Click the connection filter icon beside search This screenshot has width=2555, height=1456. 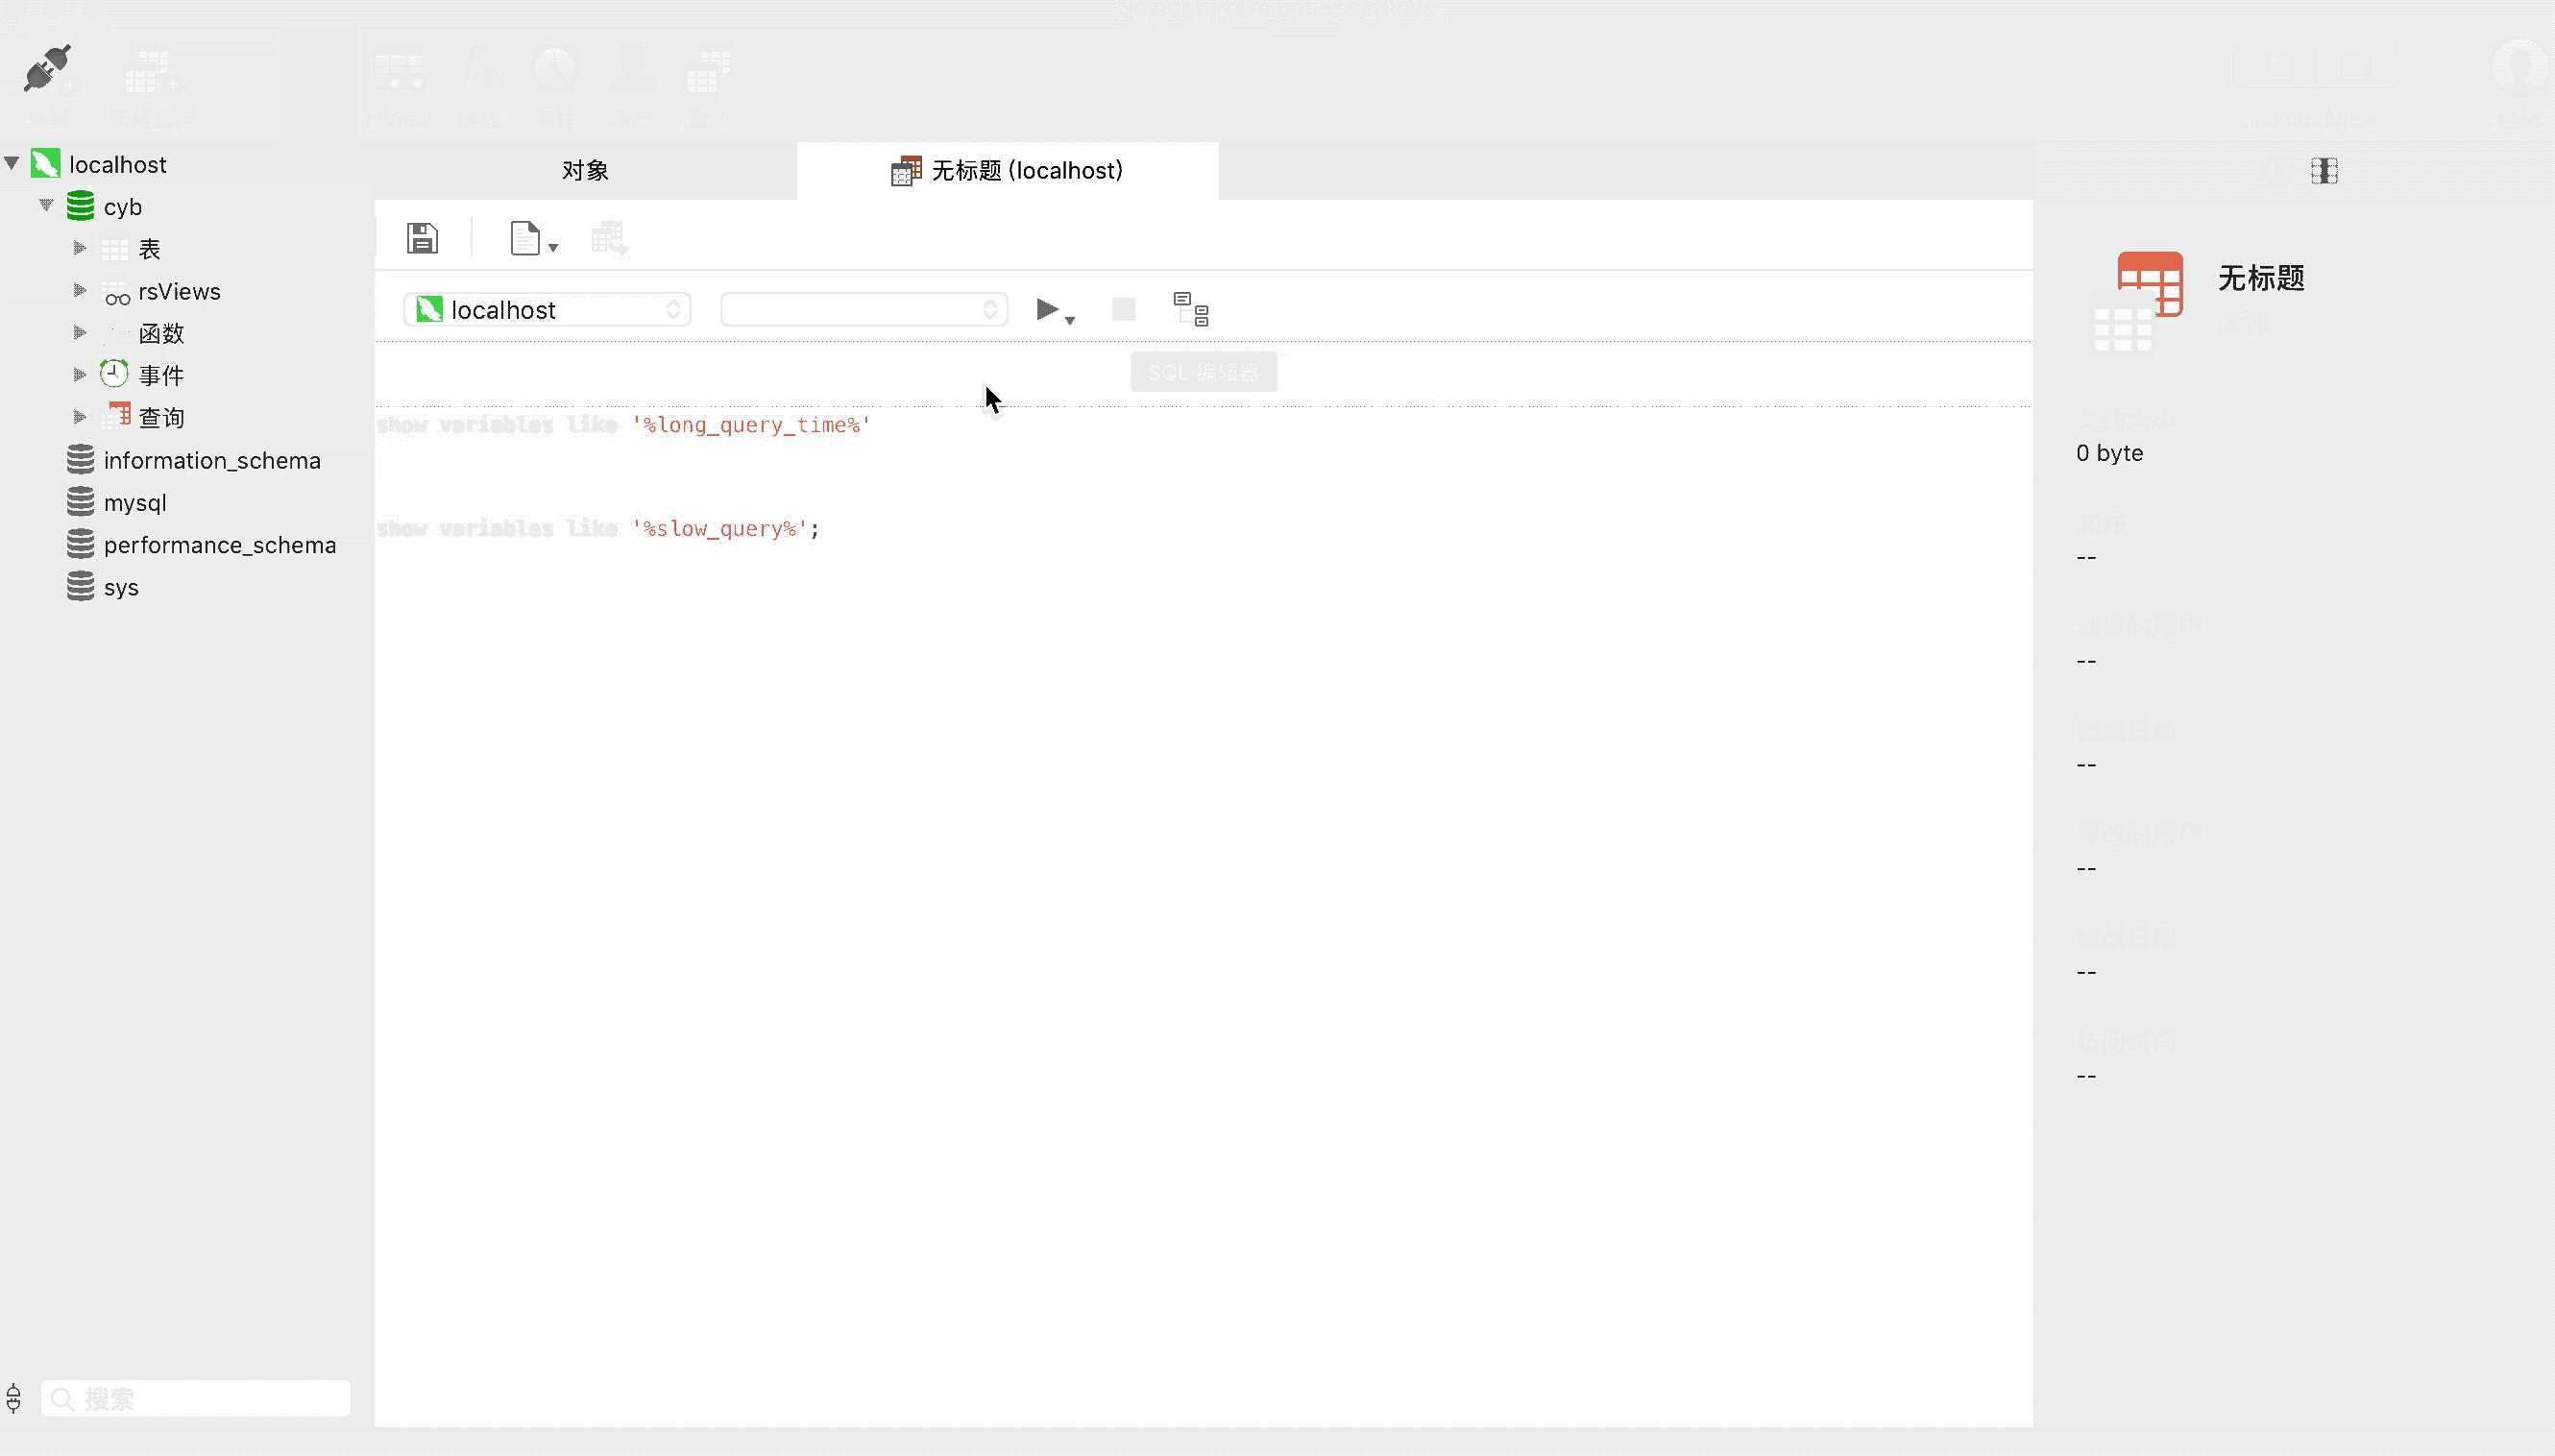pyautogui.click(x=14, y=1398)
